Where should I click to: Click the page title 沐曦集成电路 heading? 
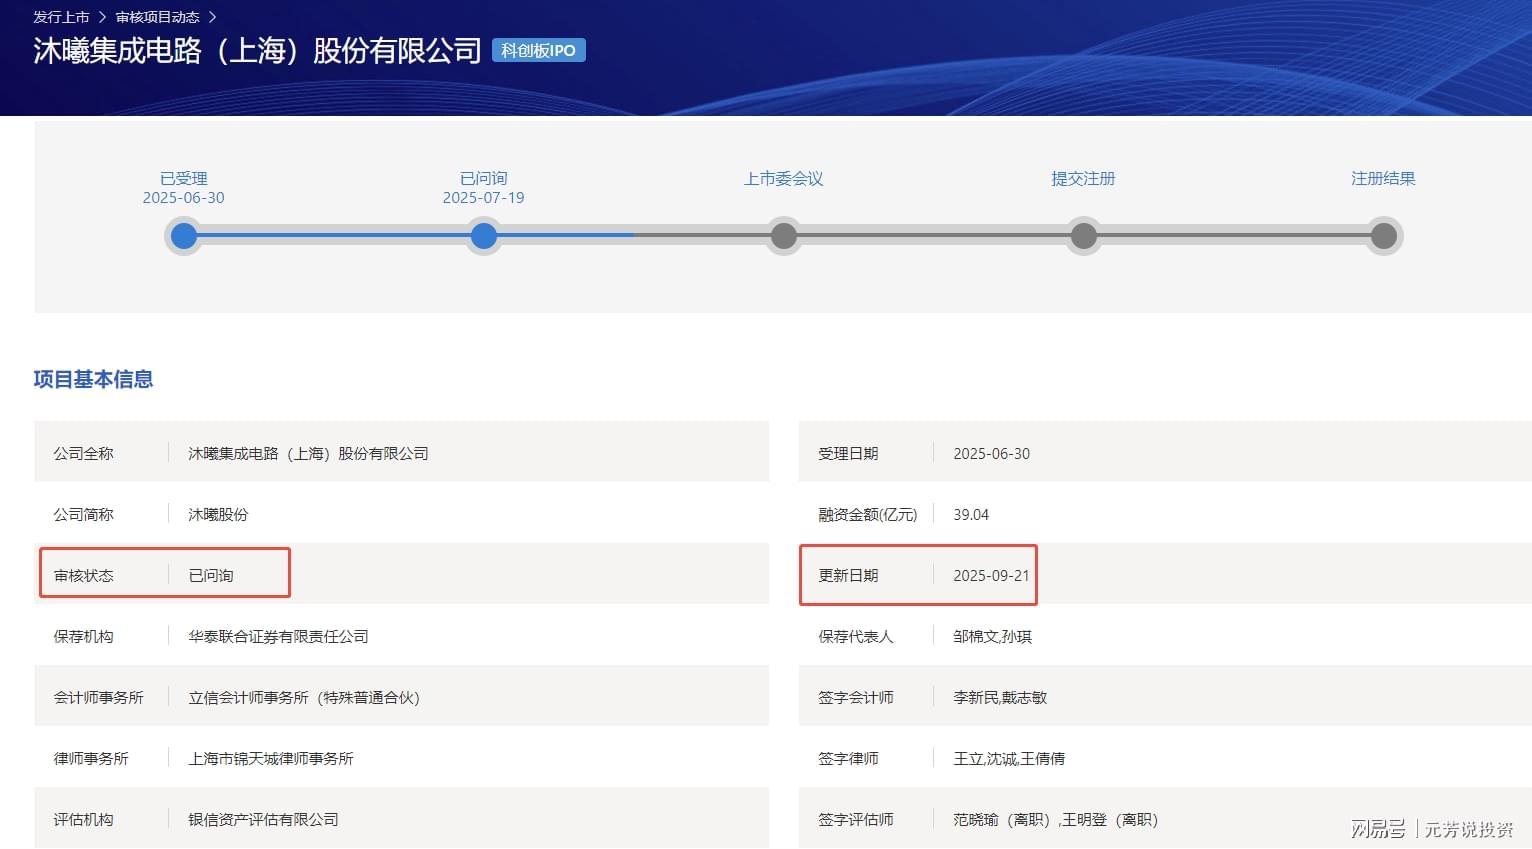(x=257, y=50)
